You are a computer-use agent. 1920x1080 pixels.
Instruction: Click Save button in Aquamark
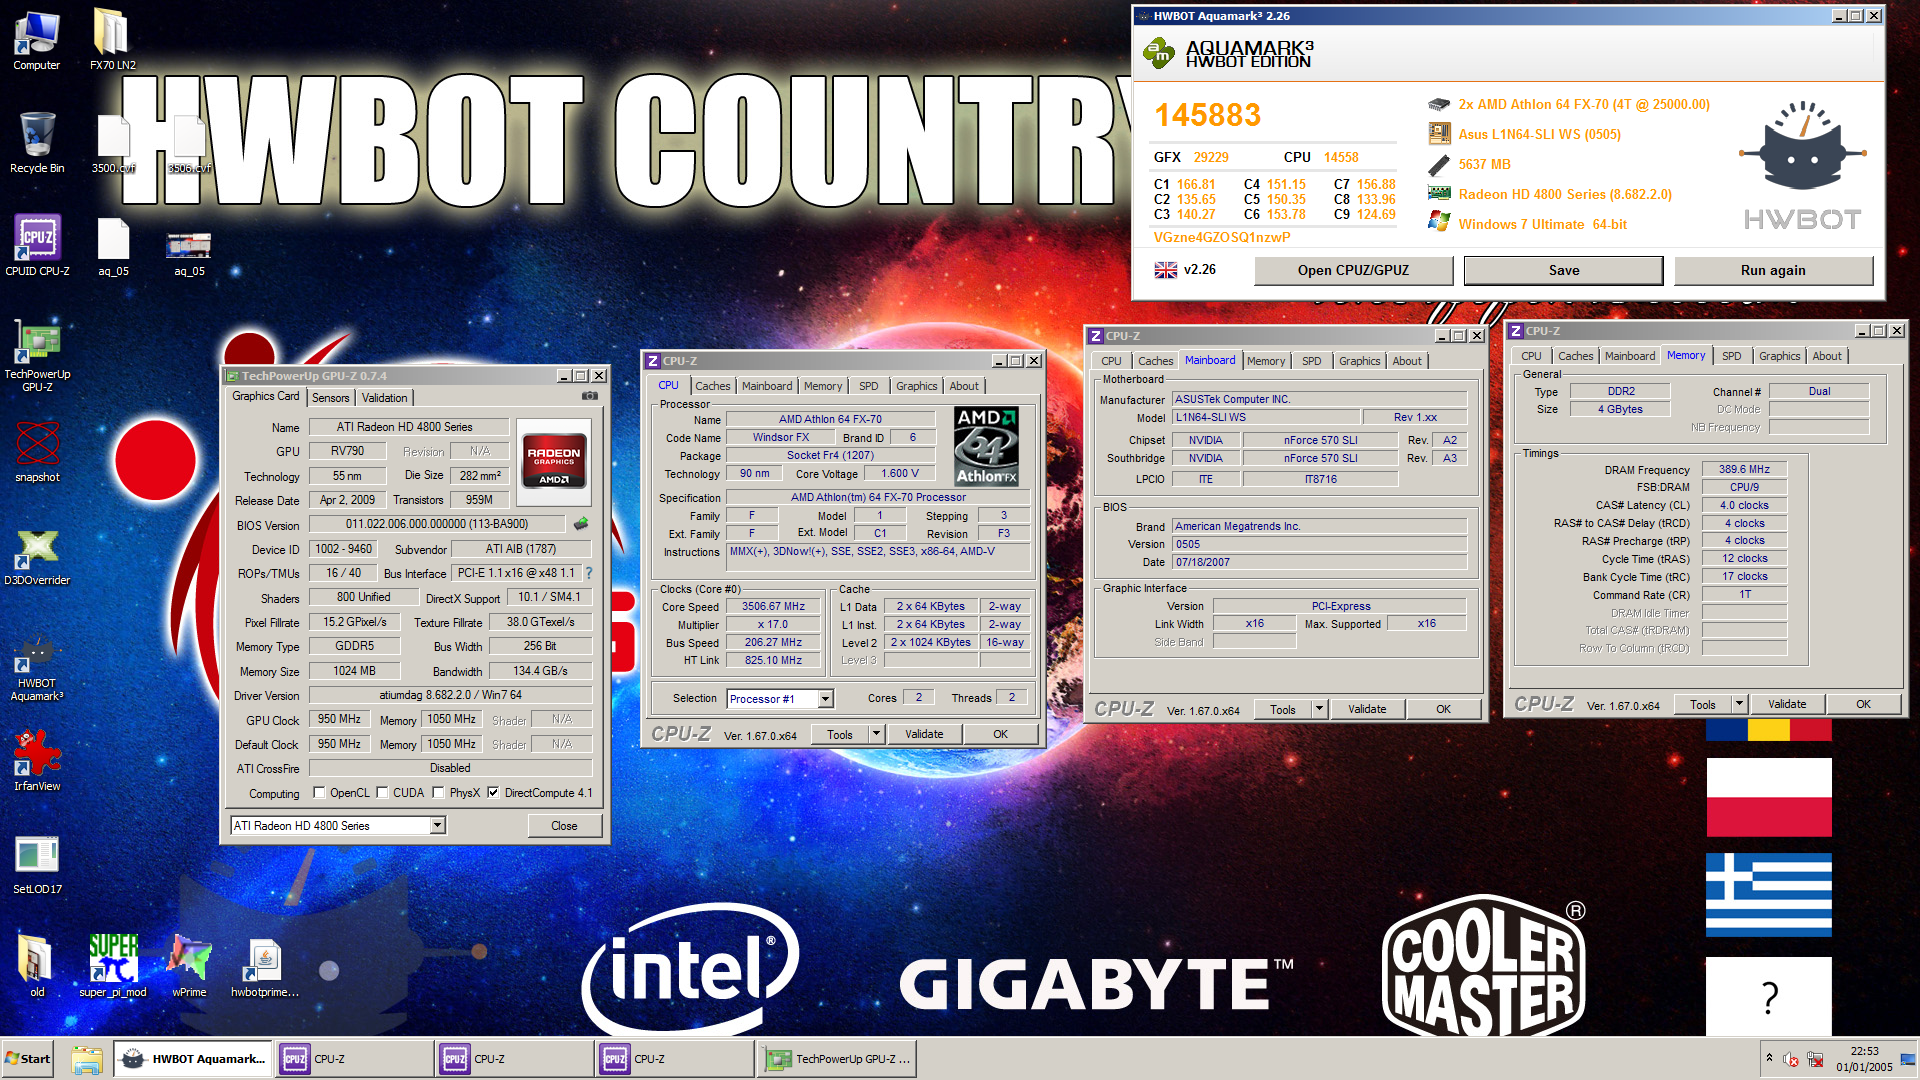click(x=1564, y=270)
